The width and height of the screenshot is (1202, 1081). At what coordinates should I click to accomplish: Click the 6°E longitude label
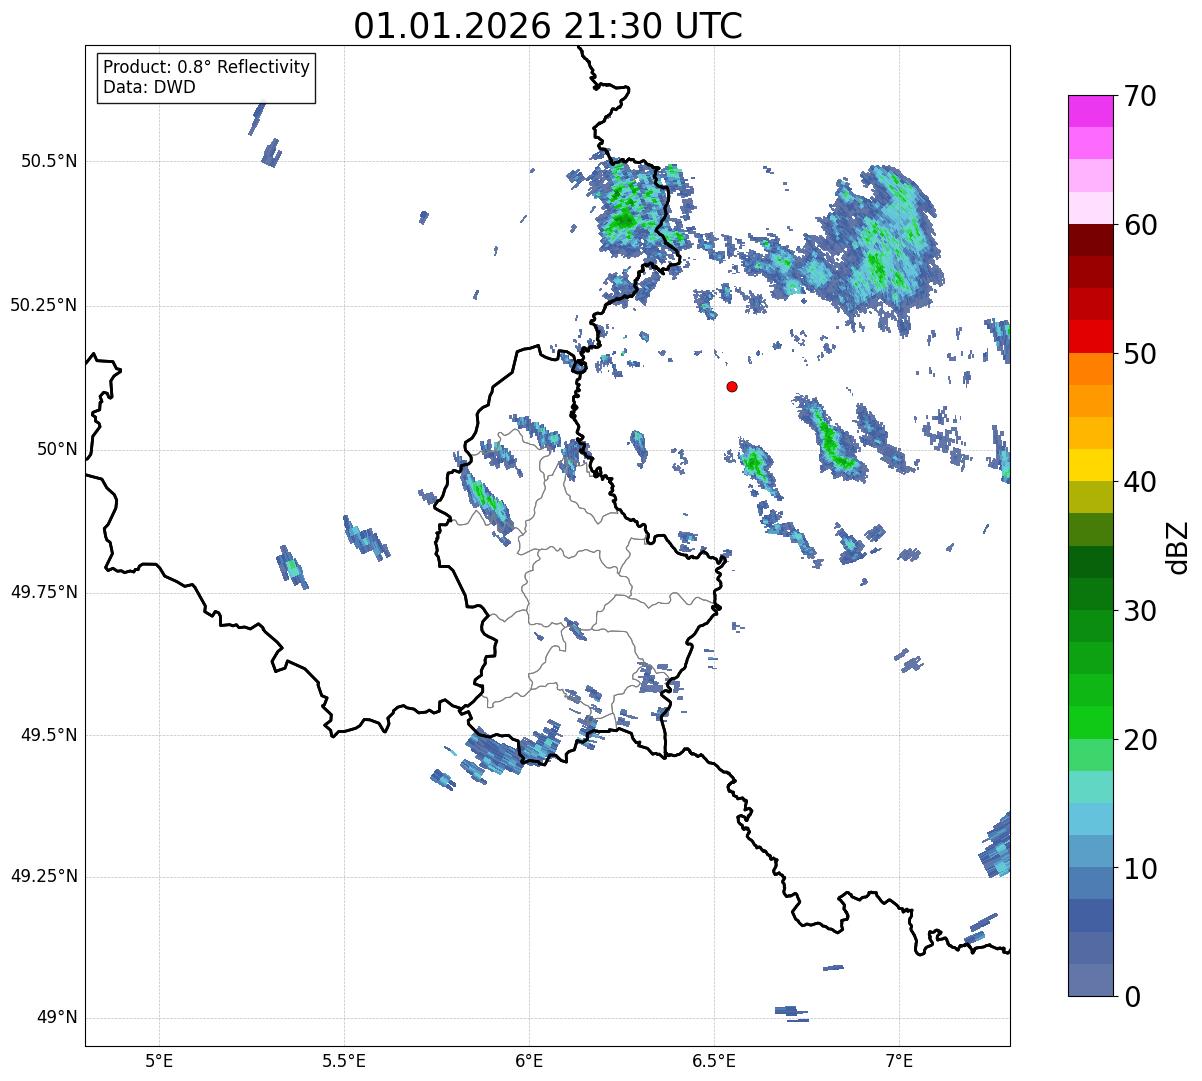[529, 1060]
